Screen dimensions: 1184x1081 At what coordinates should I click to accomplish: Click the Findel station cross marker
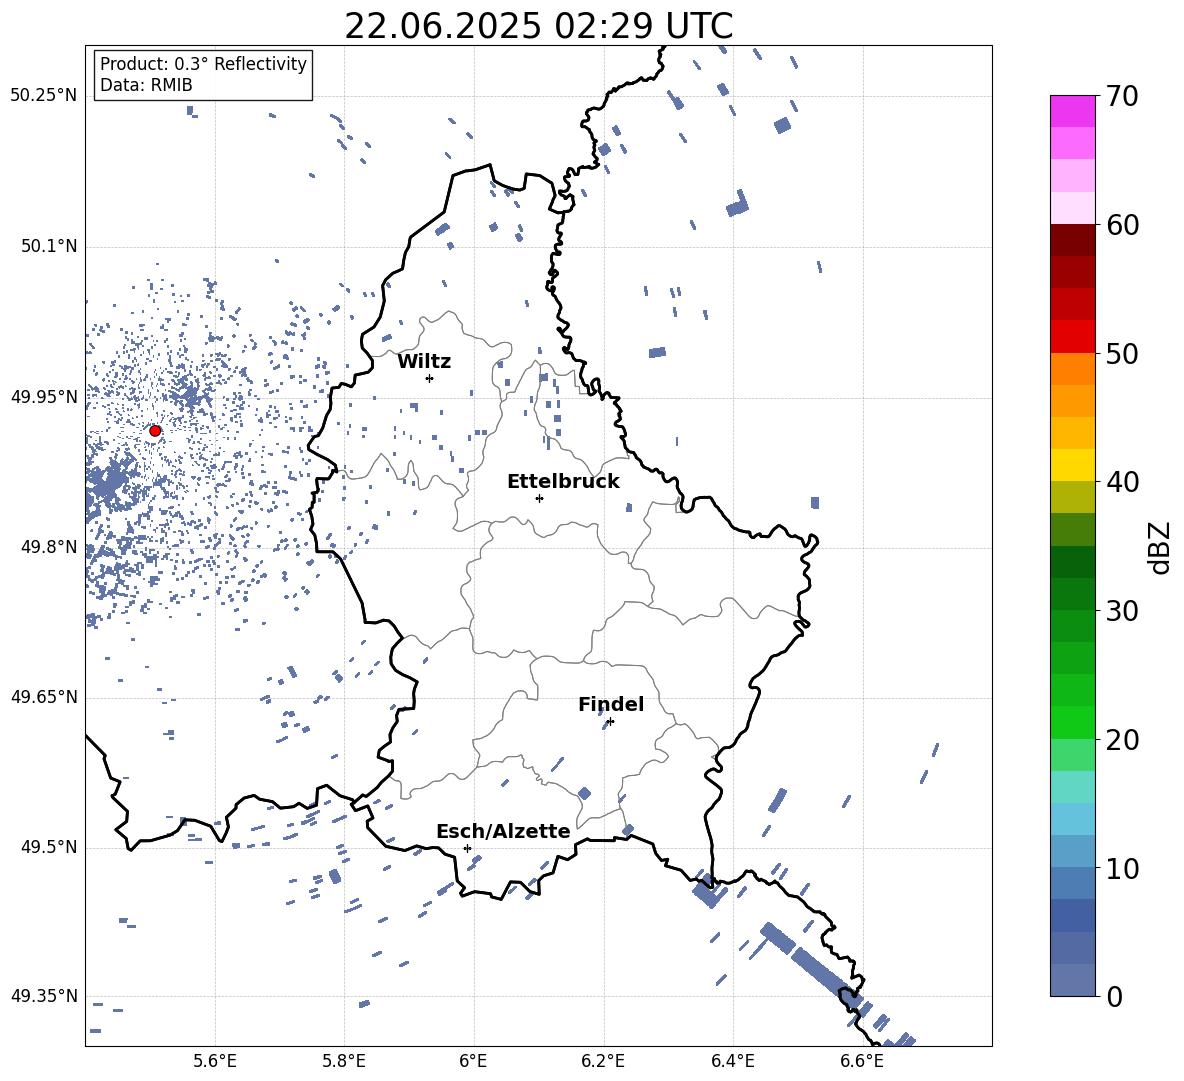pyautogui.click(x=610, y=722)
